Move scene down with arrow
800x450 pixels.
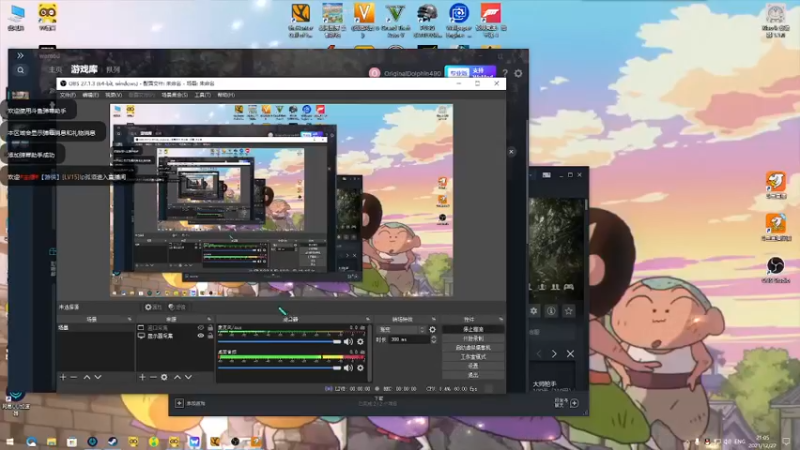tap(98, 377)
